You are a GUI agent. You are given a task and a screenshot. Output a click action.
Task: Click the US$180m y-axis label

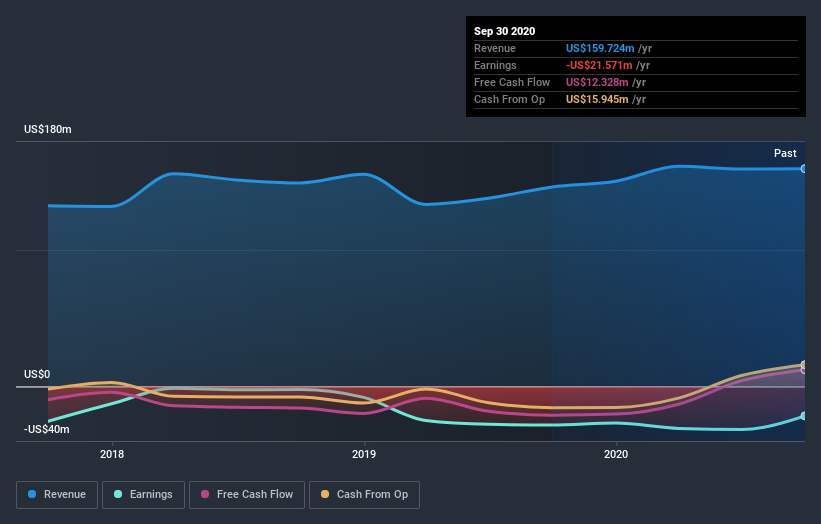pos(48,129)
